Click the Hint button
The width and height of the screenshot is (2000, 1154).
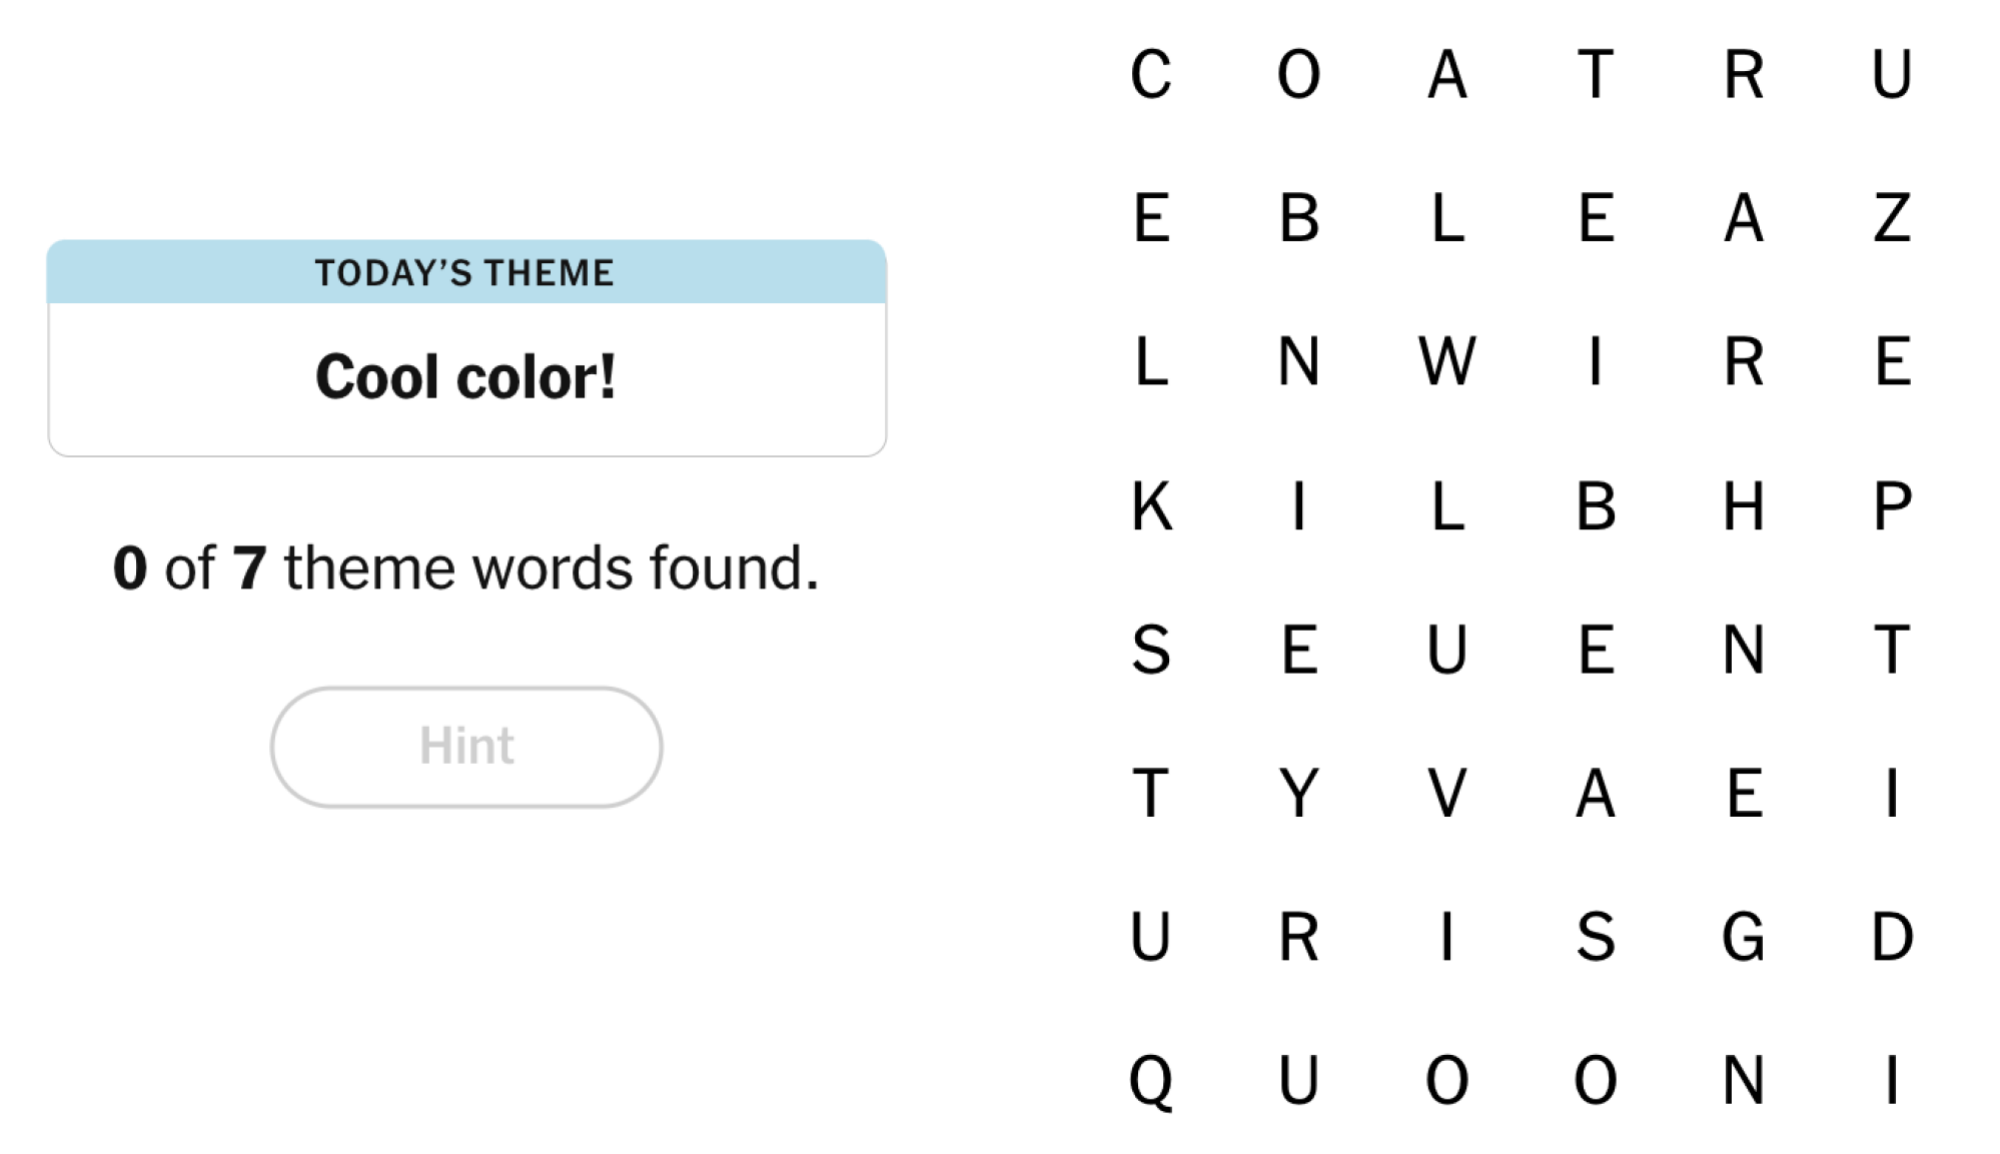tap(466, 745)
